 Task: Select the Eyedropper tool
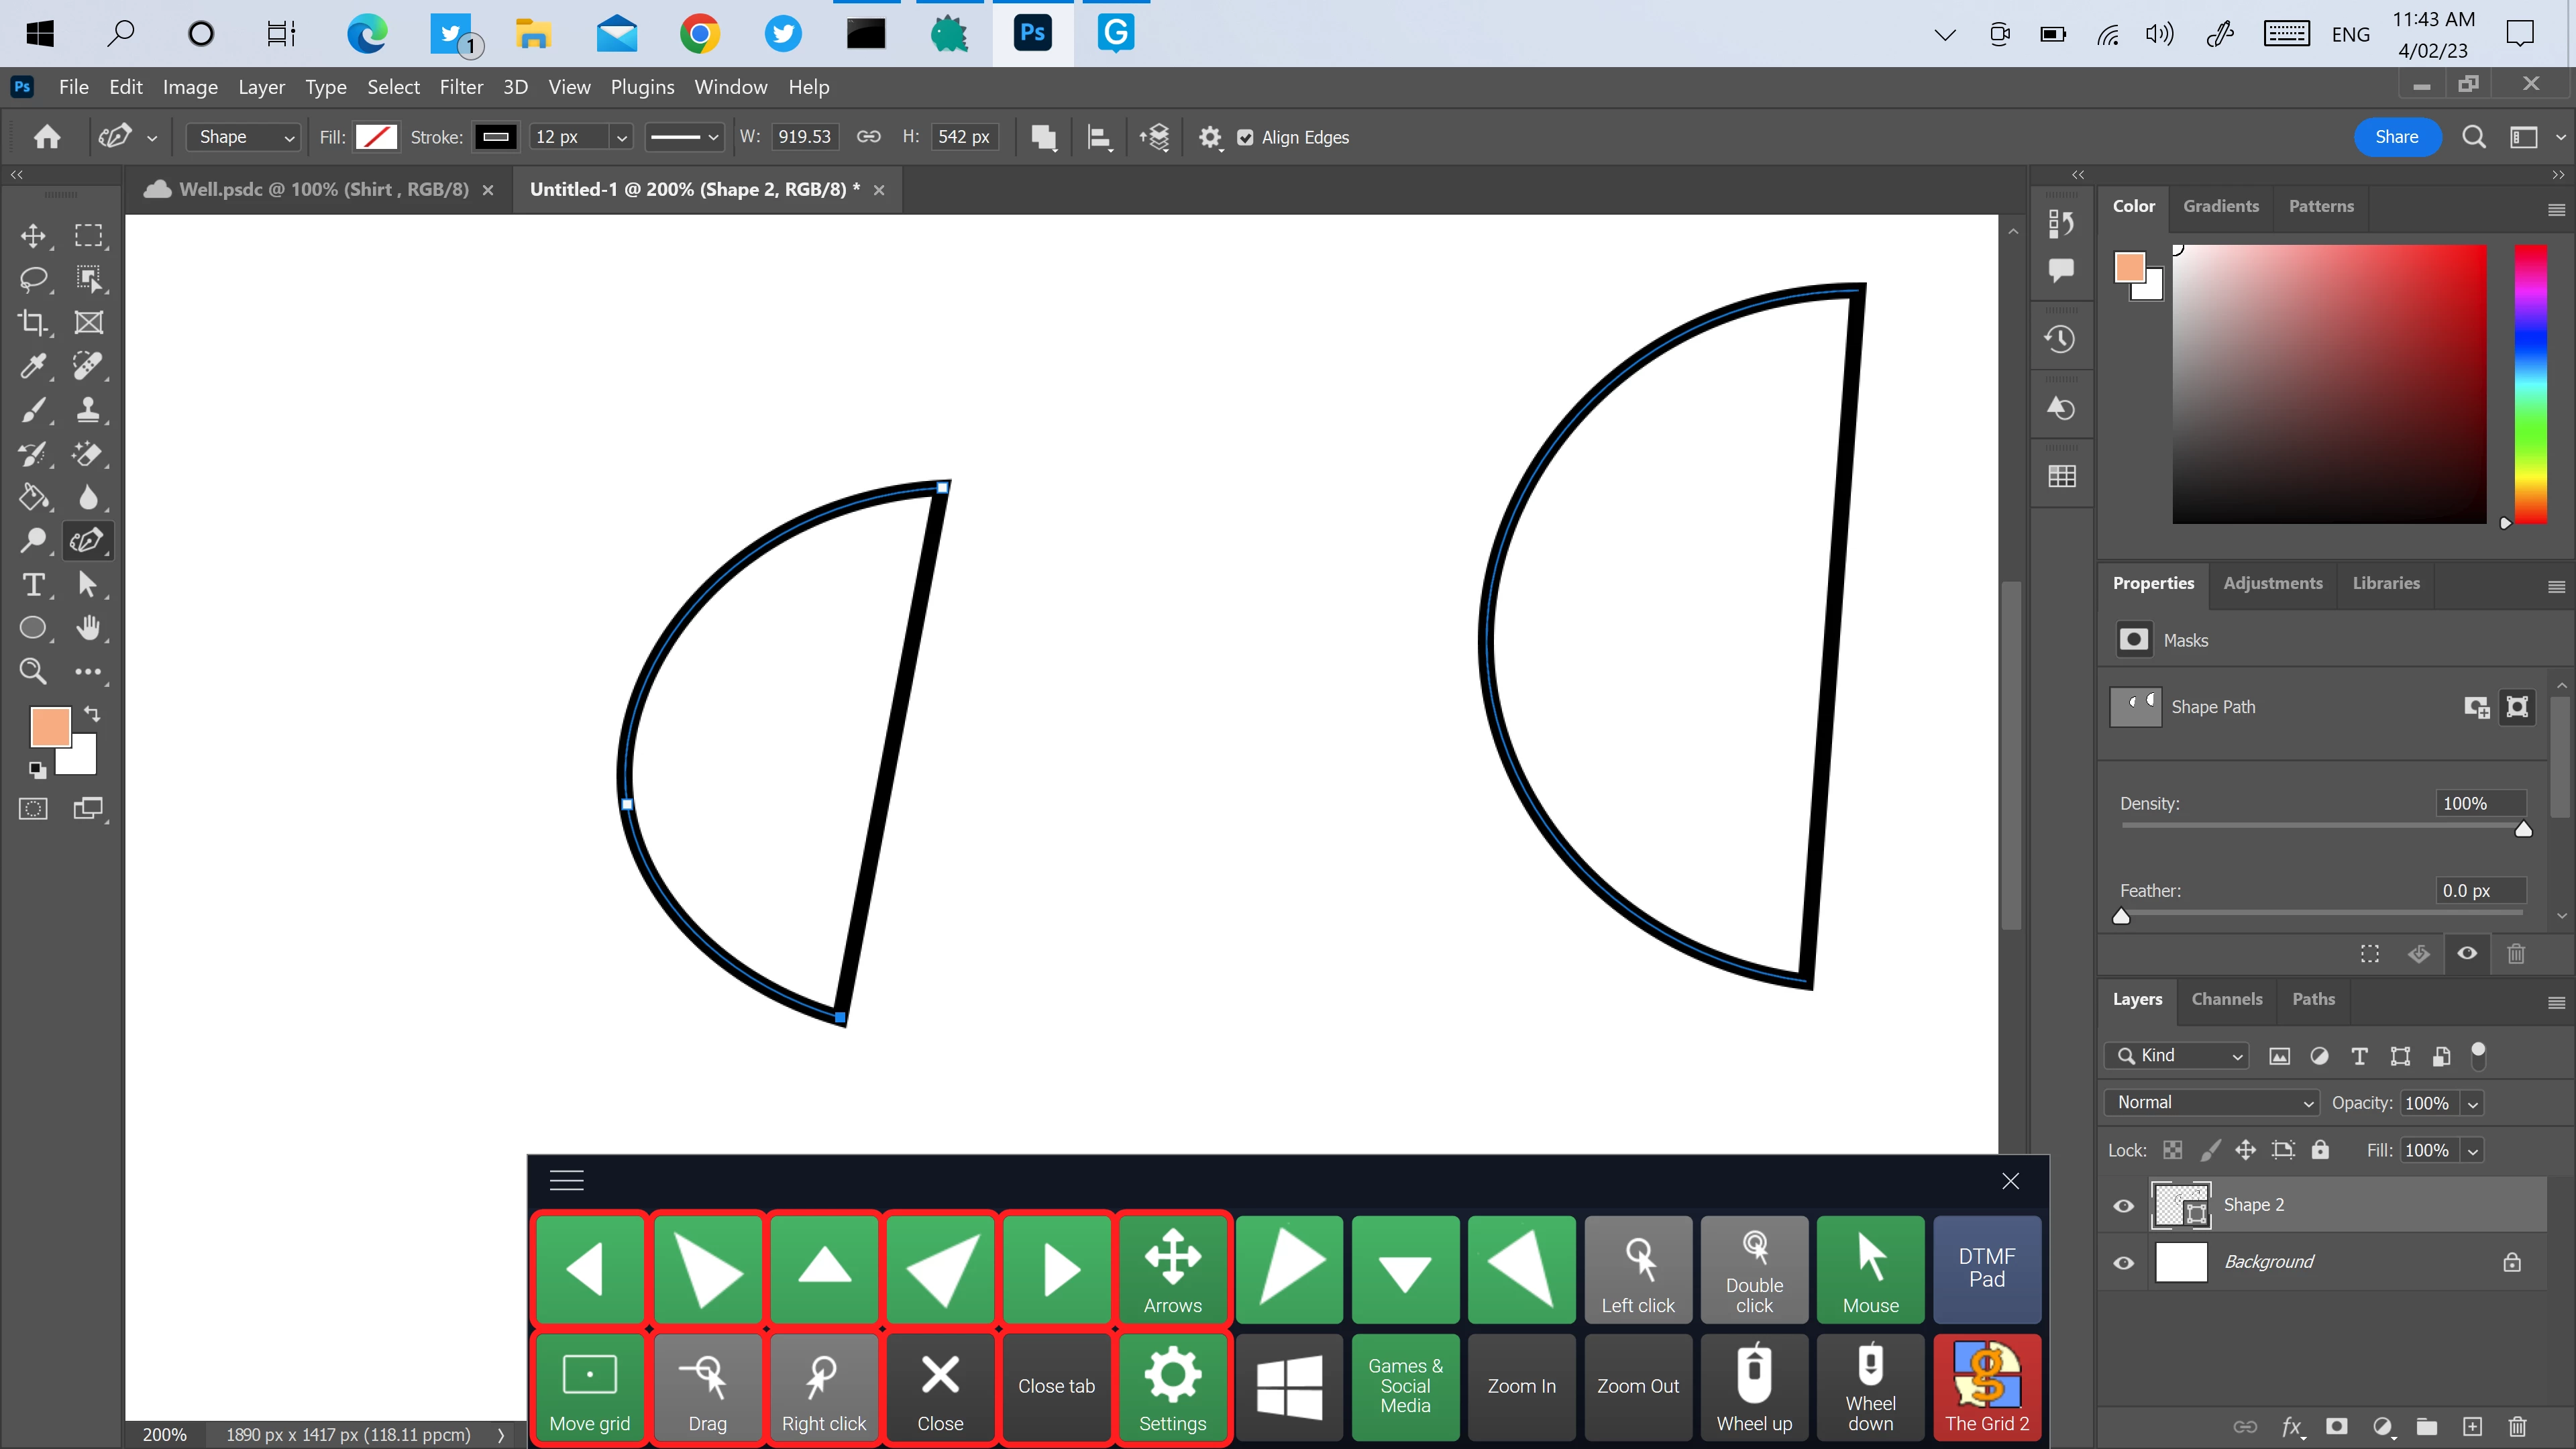(33, 366)
